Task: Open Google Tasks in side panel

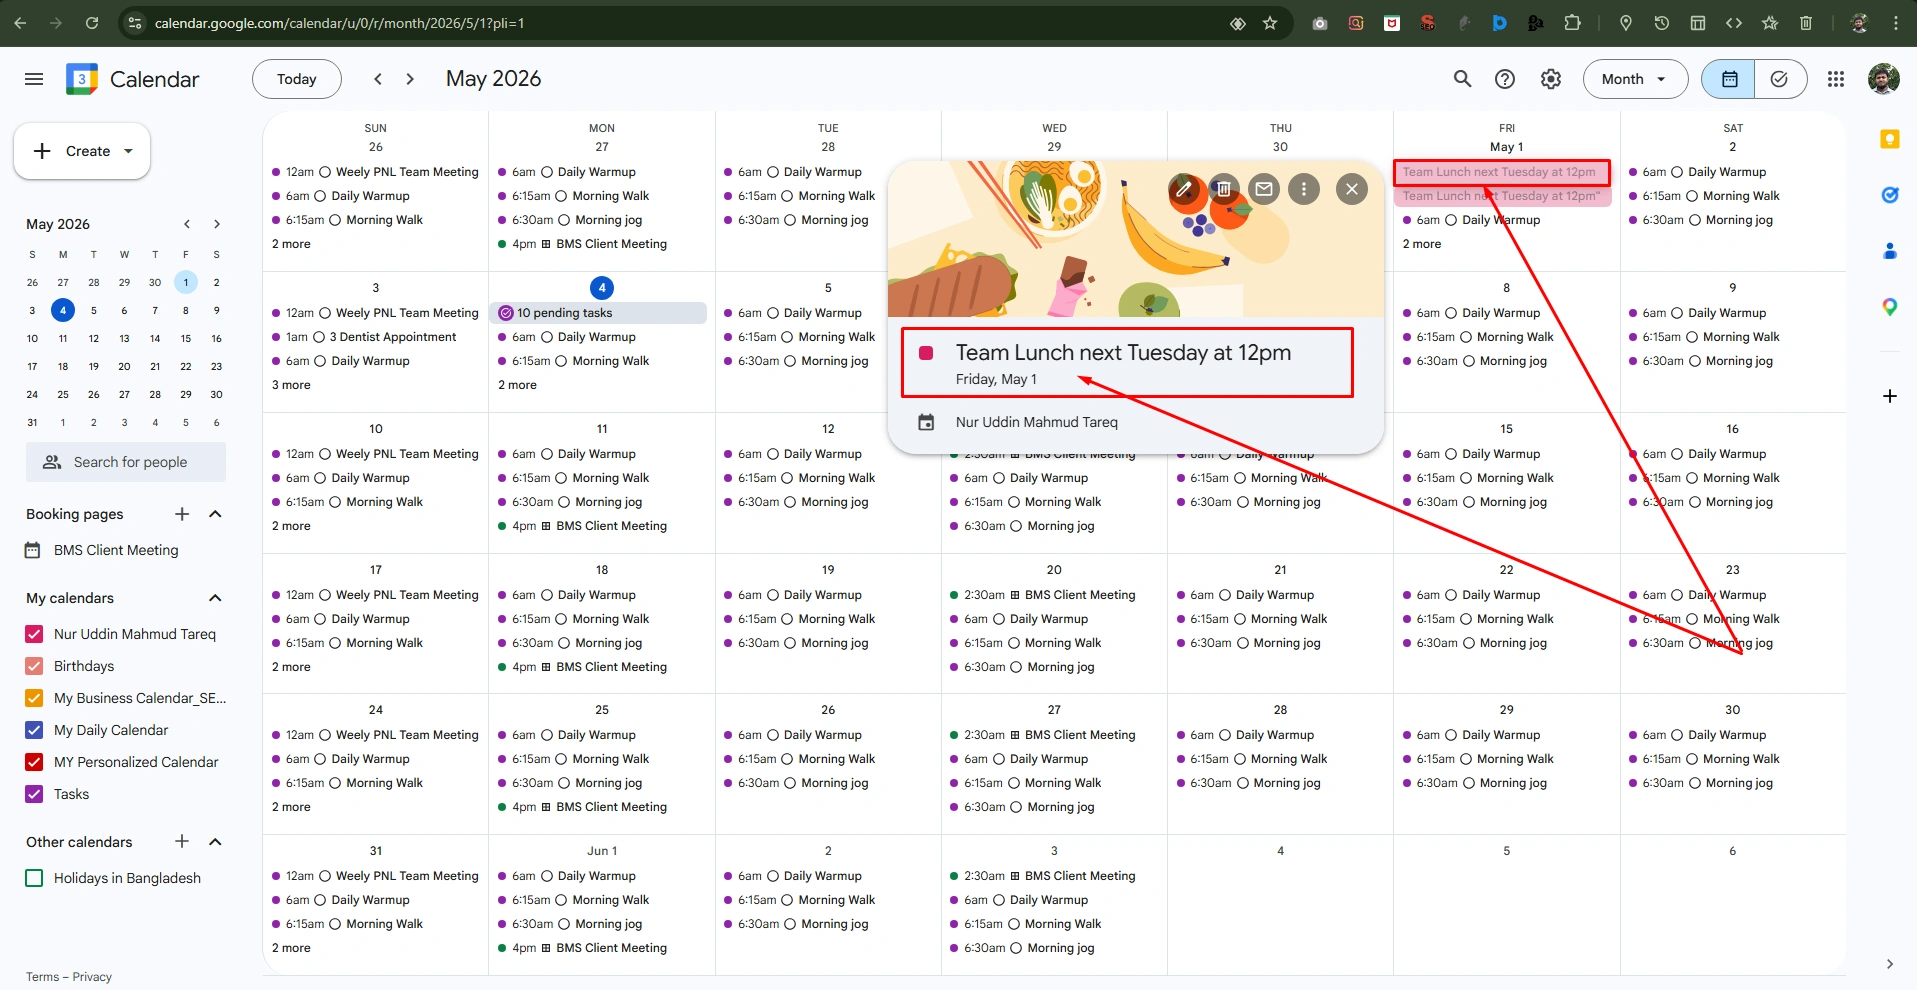Action: [x=1890, y=195]
